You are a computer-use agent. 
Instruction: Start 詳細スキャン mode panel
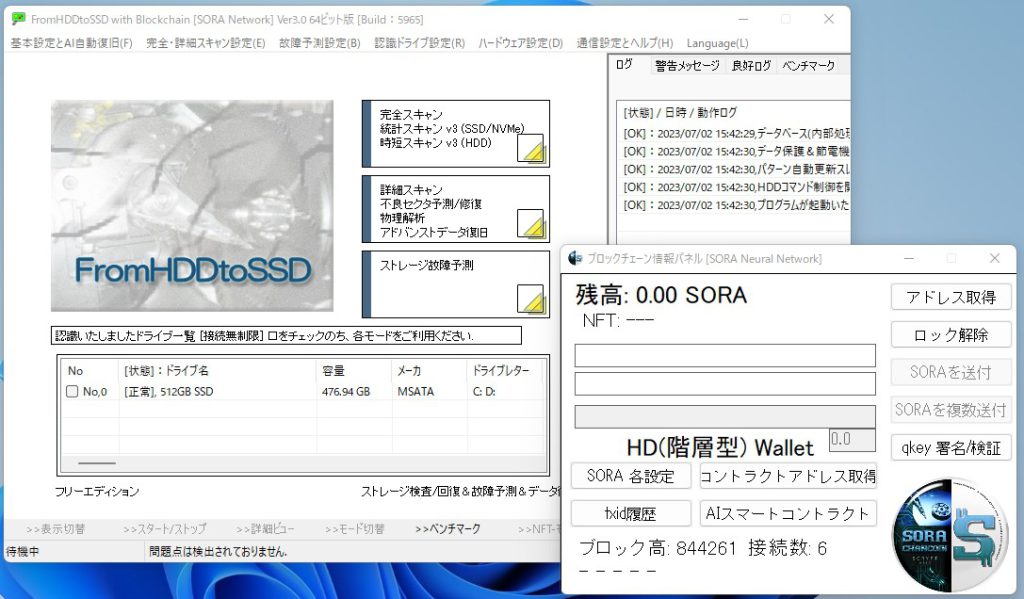click(x=456, y=209)
